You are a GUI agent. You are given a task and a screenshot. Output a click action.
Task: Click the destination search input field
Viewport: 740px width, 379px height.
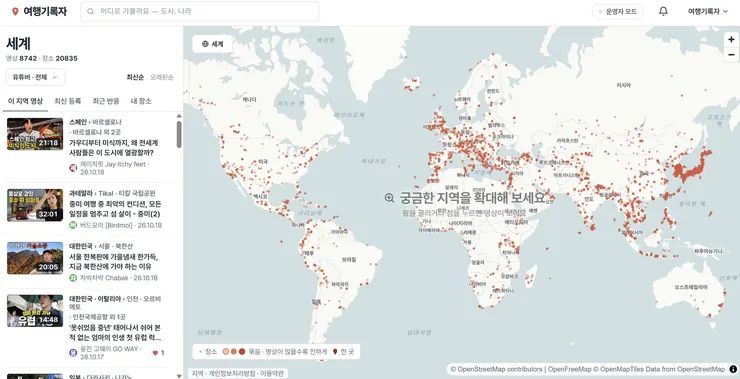click(x=200, y=11)
